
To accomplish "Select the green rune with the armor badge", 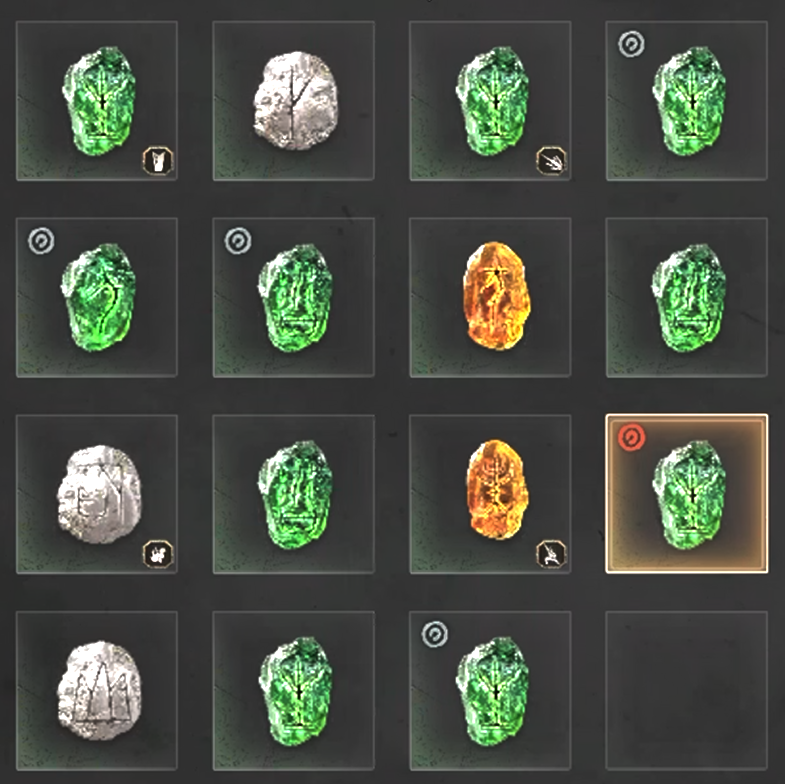I will click(99, 101).
